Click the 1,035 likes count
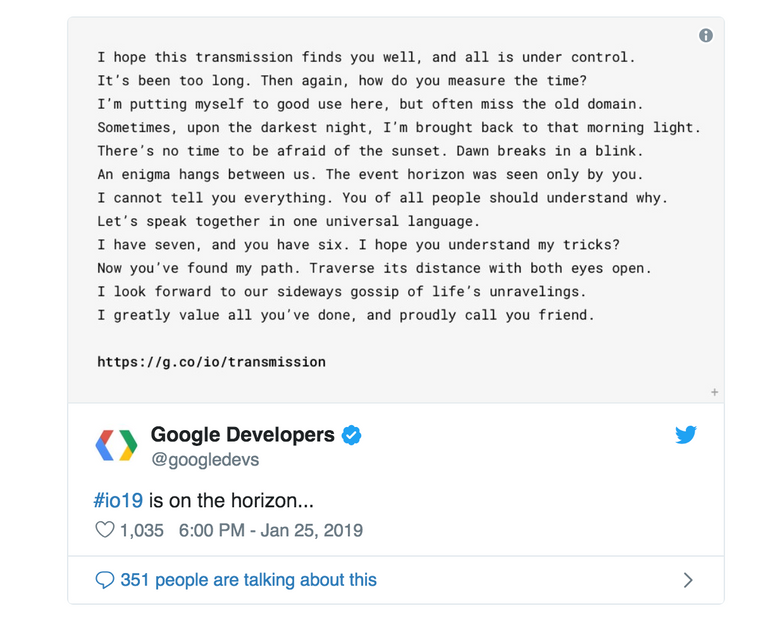Image resolution: width=768 pixels, height=630 pixels. point(141,530)
